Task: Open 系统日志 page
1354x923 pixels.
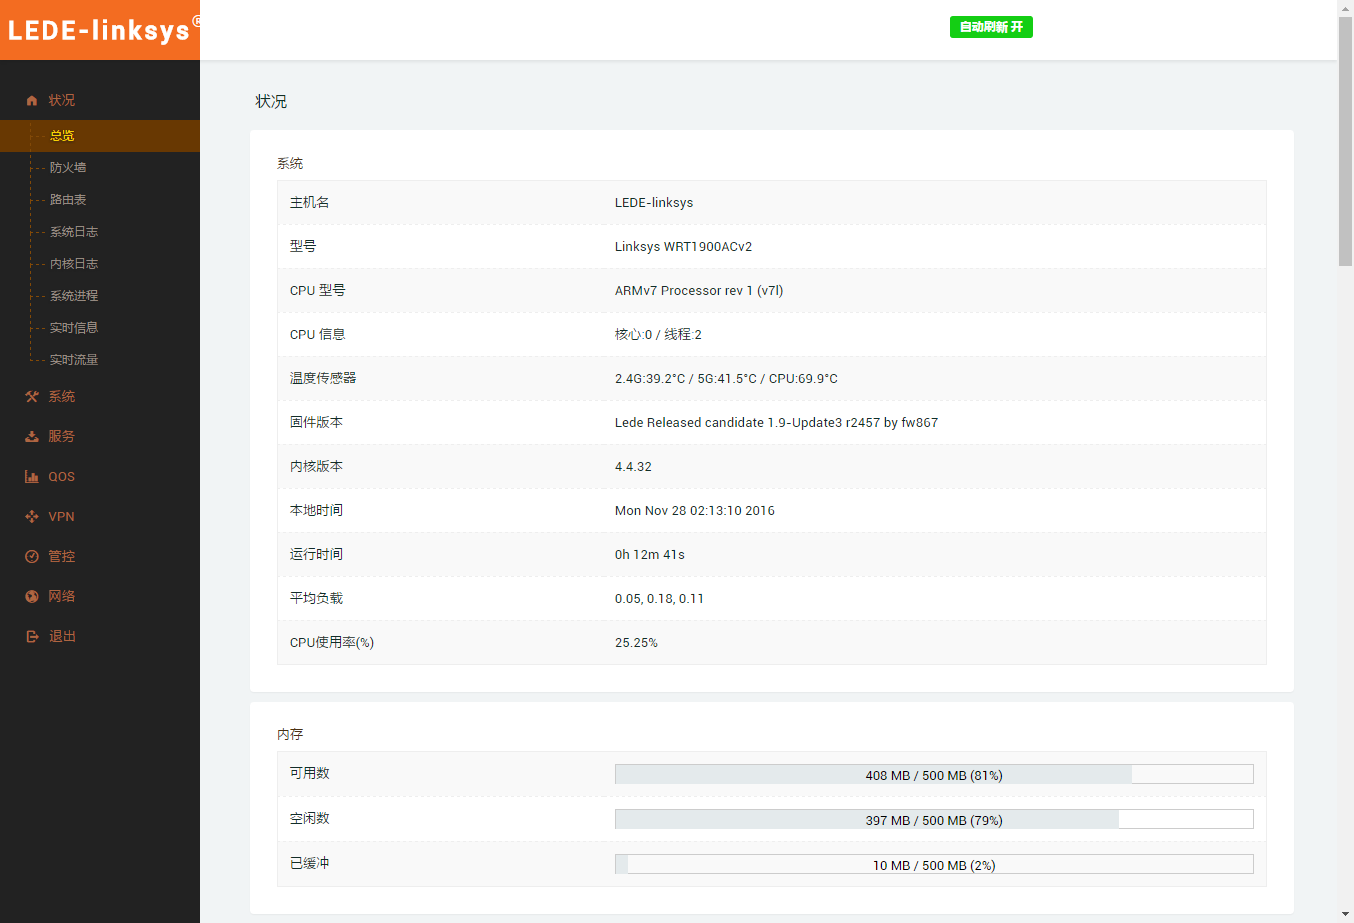Action: [74, 232]
